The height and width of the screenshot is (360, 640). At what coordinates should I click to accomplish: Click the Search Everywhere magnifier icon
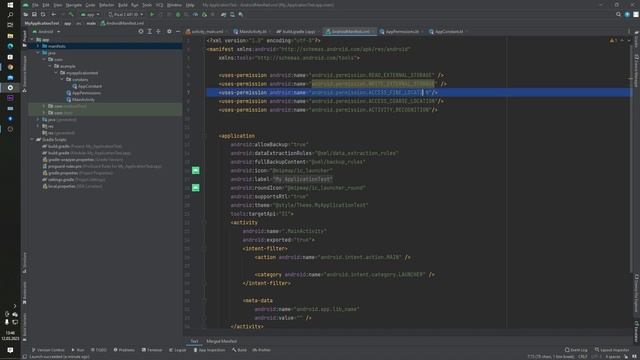(x=618, y=14)
